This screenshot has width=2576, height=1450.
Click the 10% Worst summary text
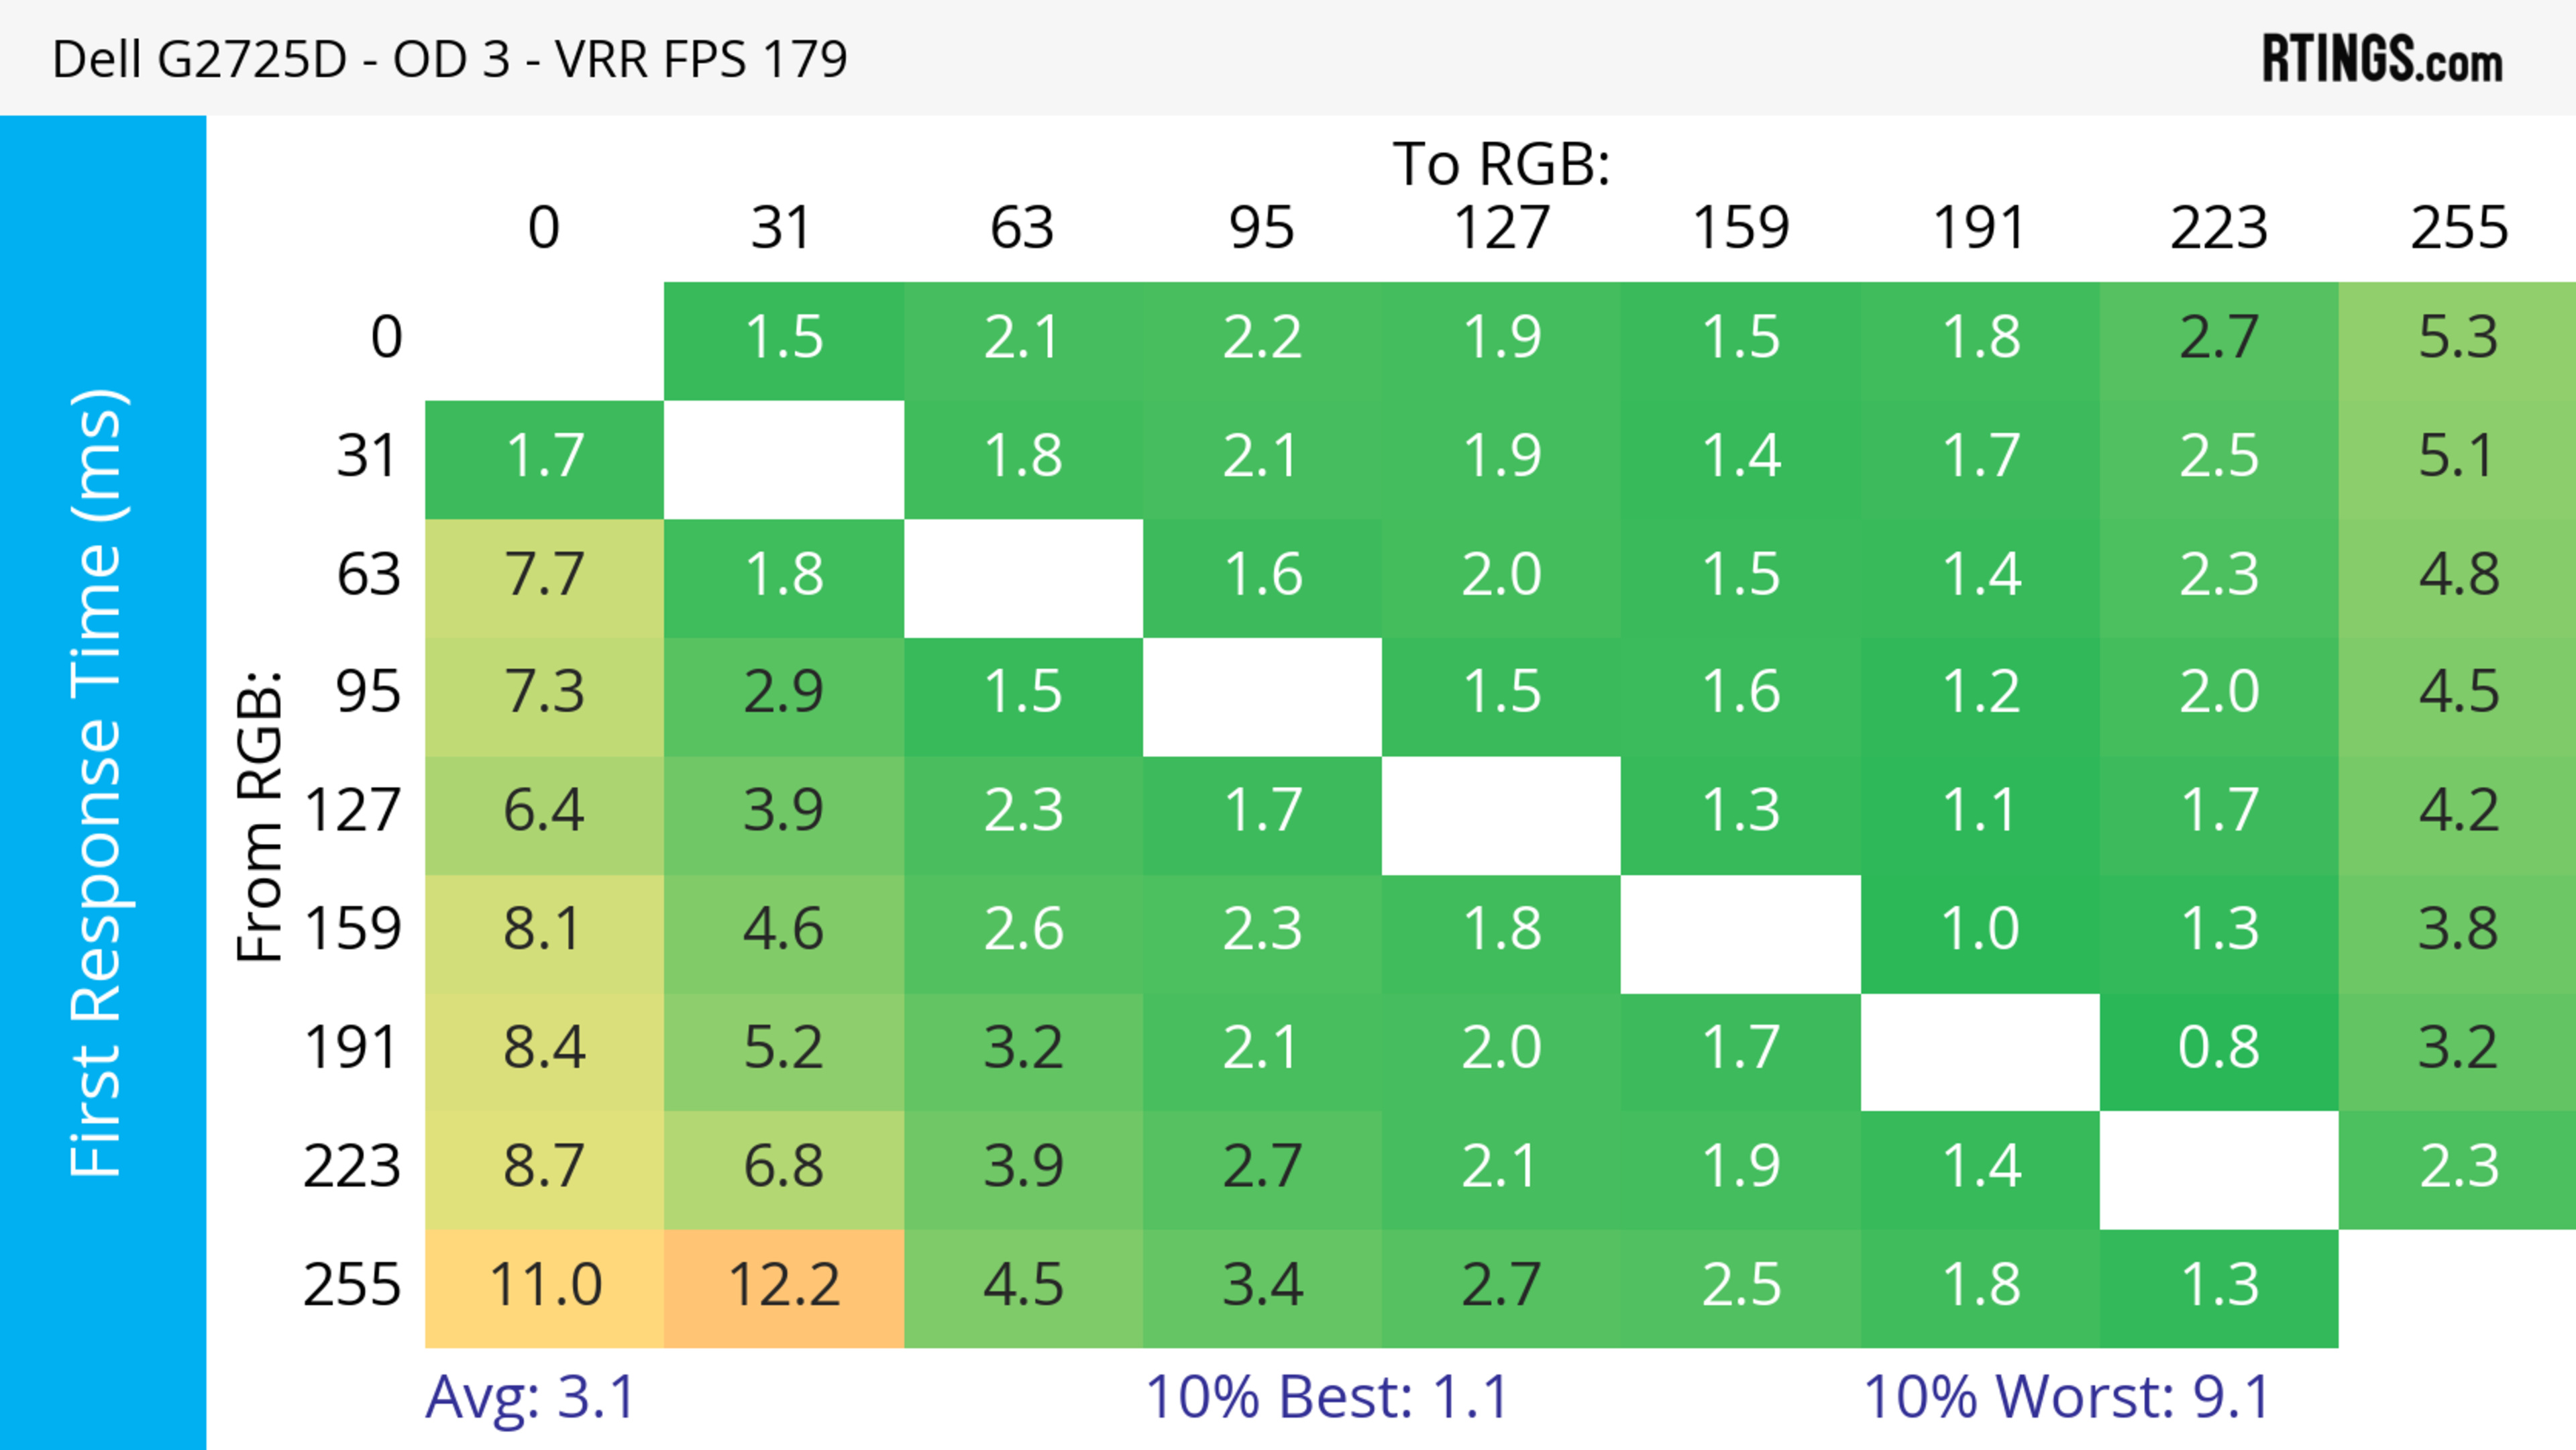tap(2066, 1397)
